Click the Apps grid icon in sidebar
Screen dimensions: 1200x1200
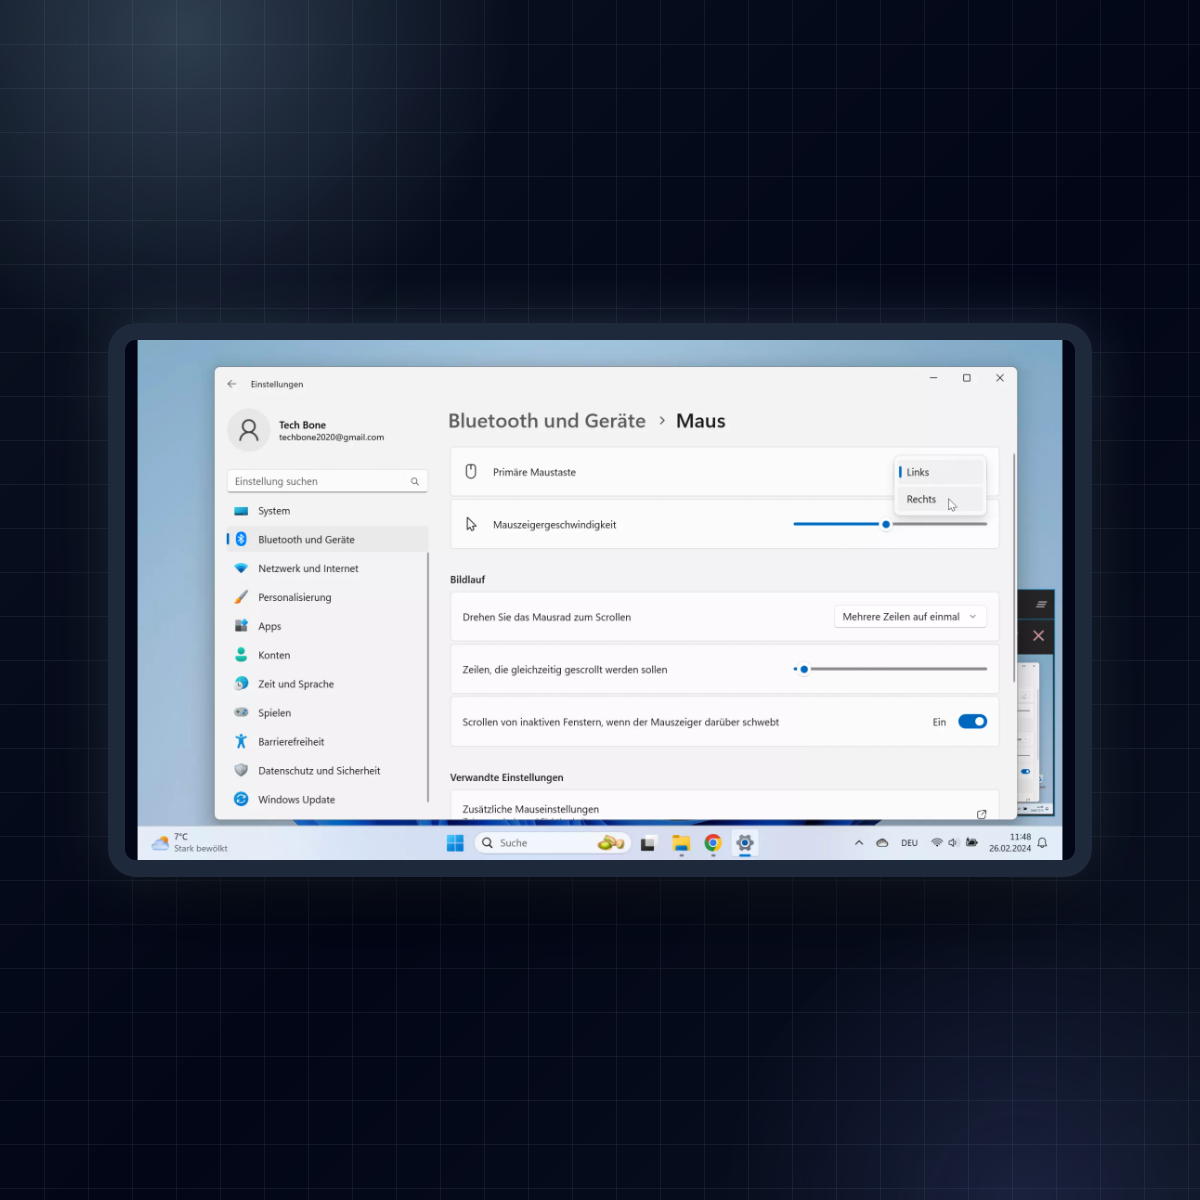coord(241,626)
